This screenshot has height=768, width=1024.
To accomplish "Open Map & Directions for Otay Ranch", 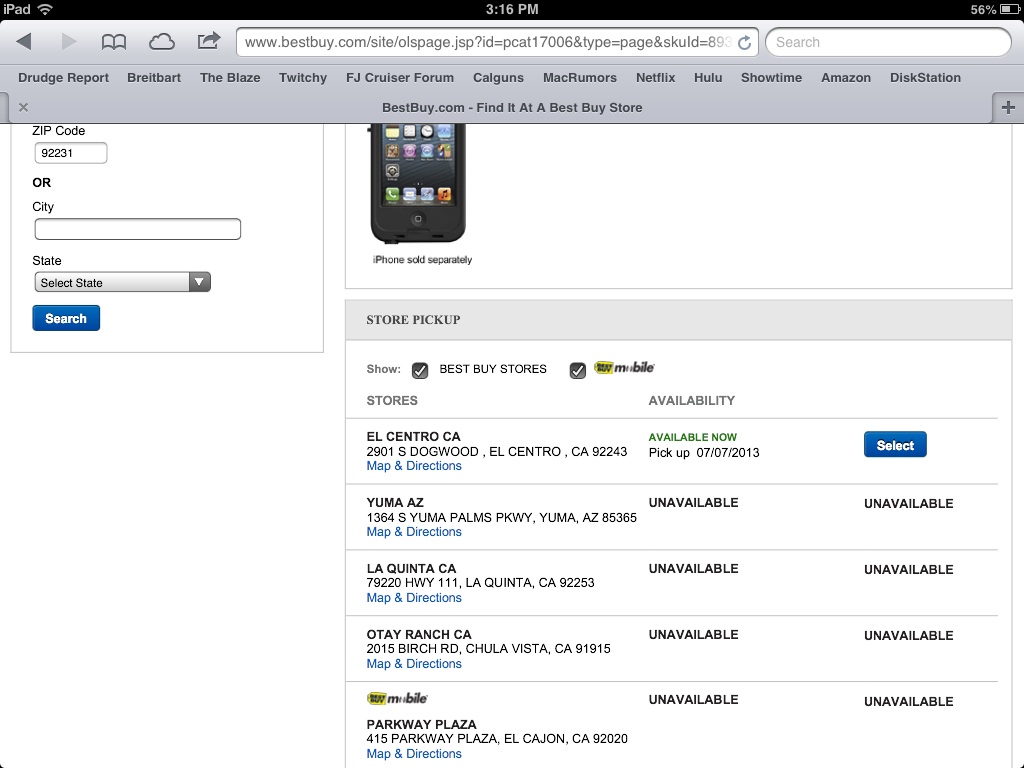I will [x=414, y=664].
